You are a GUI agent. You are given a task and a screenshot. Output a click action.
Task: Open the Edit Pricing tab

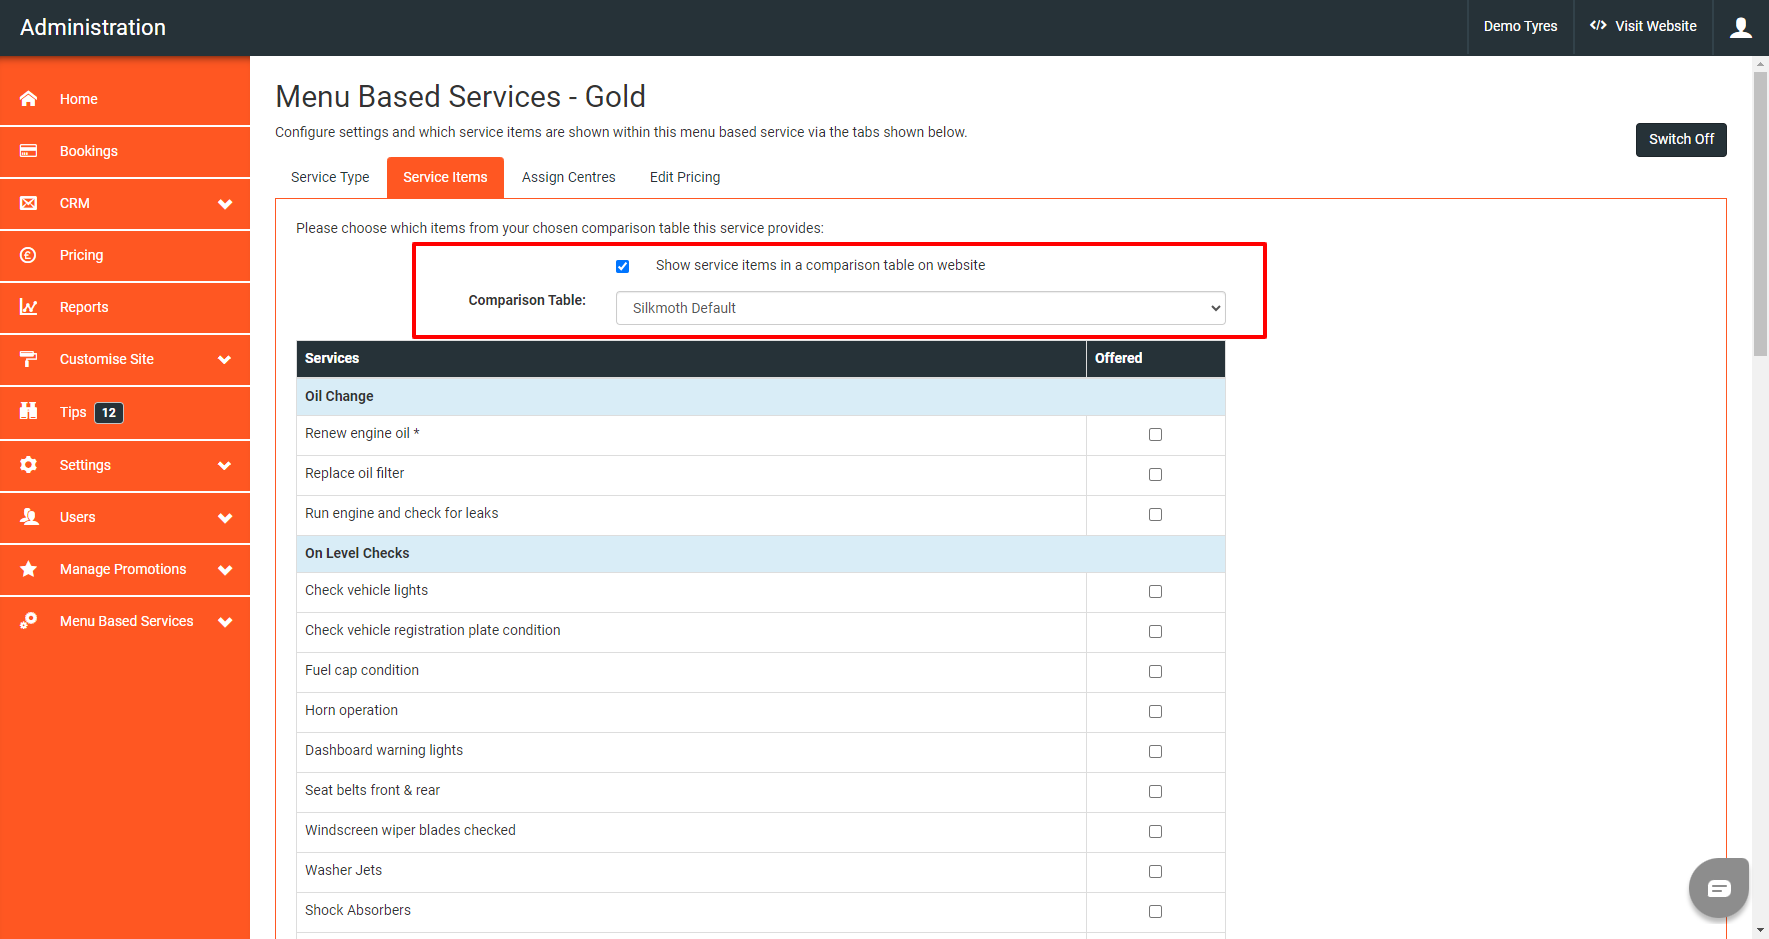[684, 177]
